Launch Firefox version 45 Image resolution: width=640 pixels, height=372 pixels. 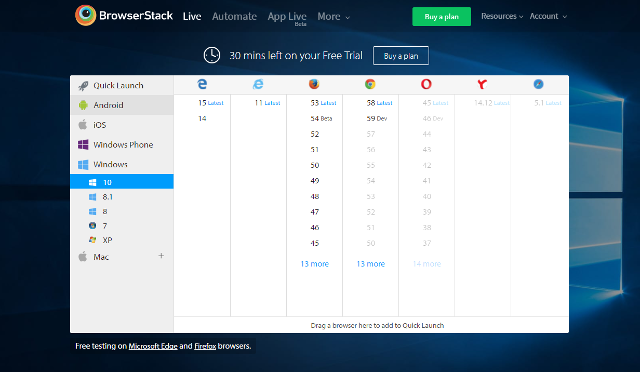point(315,243)
